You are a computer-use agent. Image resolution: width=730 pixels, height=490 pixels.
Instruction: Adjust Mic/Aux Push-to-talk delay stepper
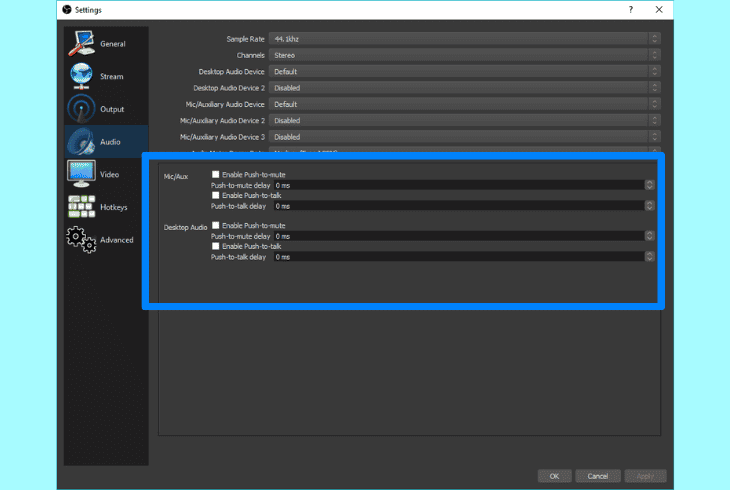pyautogui.click(x=649, y=205)
